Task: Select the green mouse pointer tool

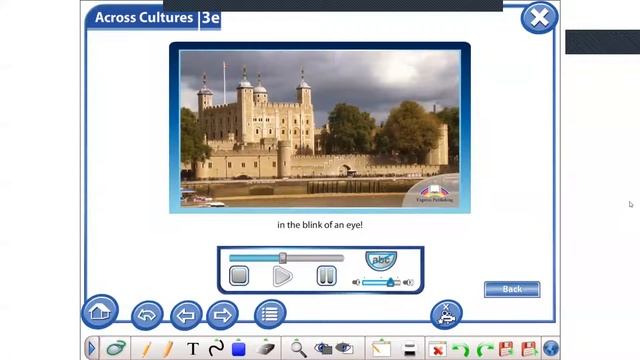Action: pyautogui.click(x=116, y=349)
